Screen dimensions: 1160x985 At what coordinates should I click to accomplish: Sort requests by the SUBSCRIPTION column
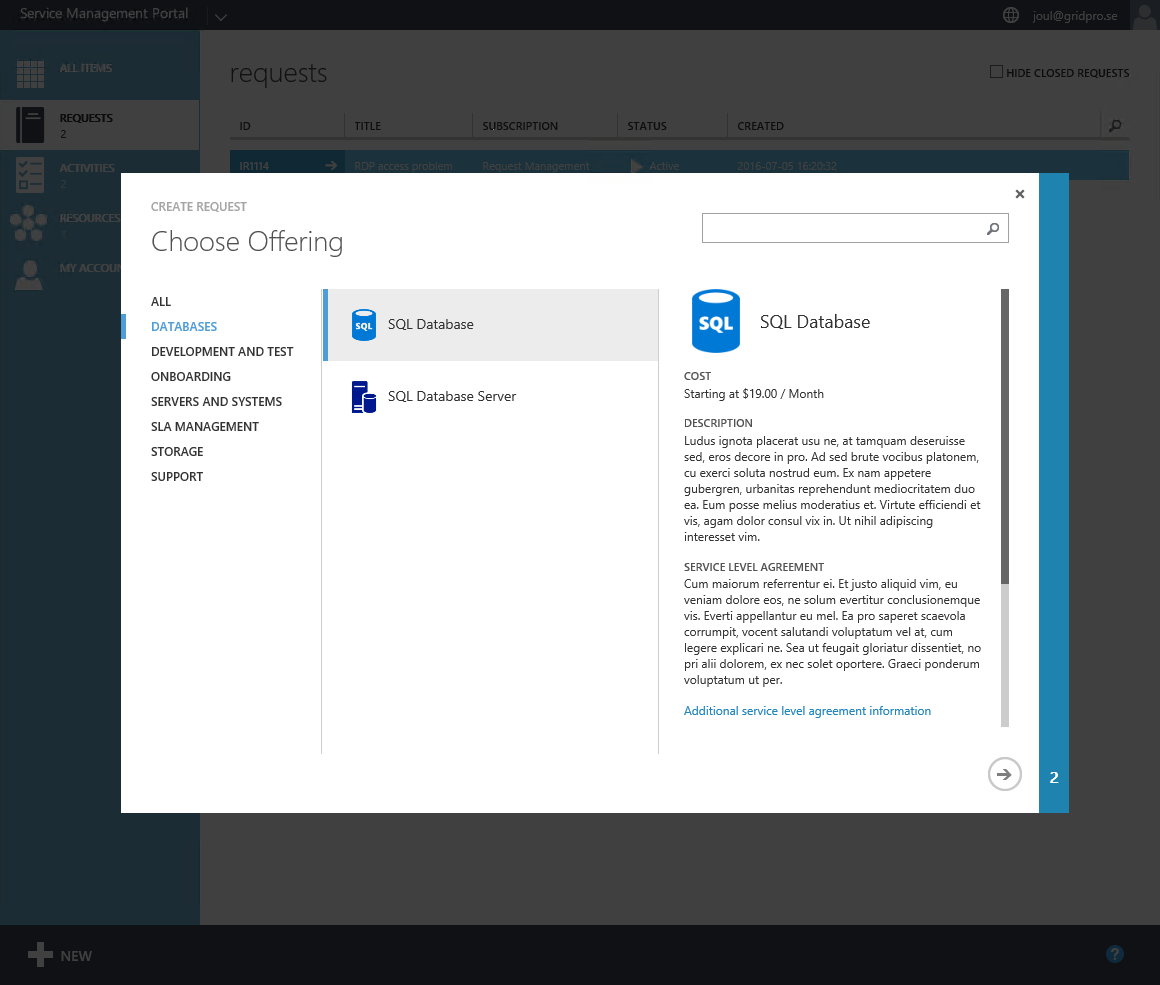click(x=520, y=127)
